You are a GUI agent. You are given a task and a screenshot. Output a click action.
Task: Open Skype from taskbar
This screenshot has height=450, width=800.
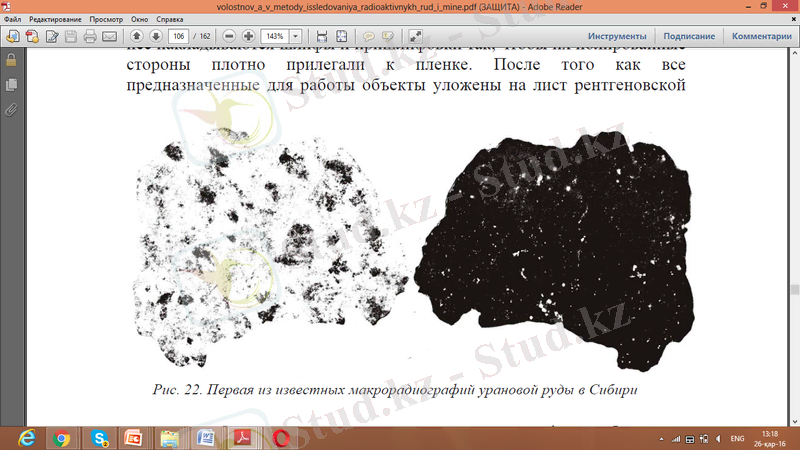tap(100, 438)
